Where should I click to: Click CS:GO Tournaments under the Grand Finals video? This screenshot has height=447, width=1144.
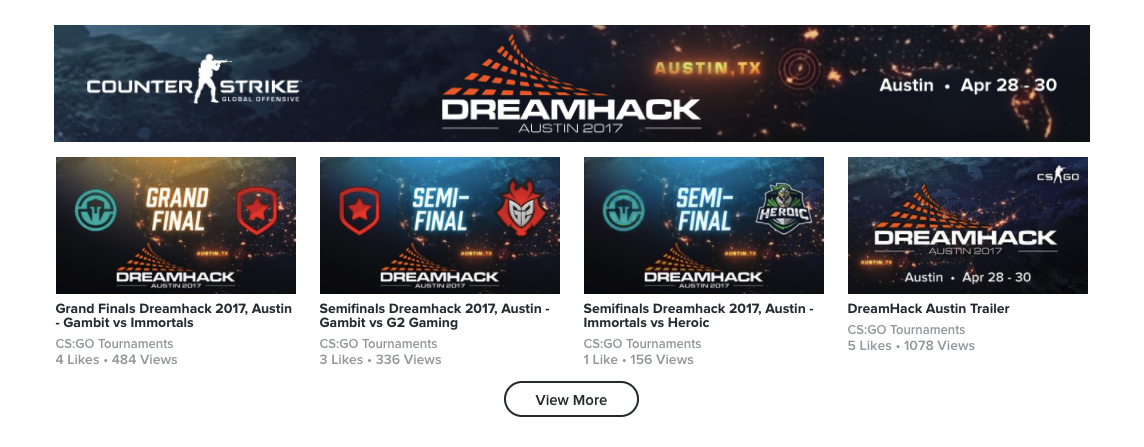(115, 343)
